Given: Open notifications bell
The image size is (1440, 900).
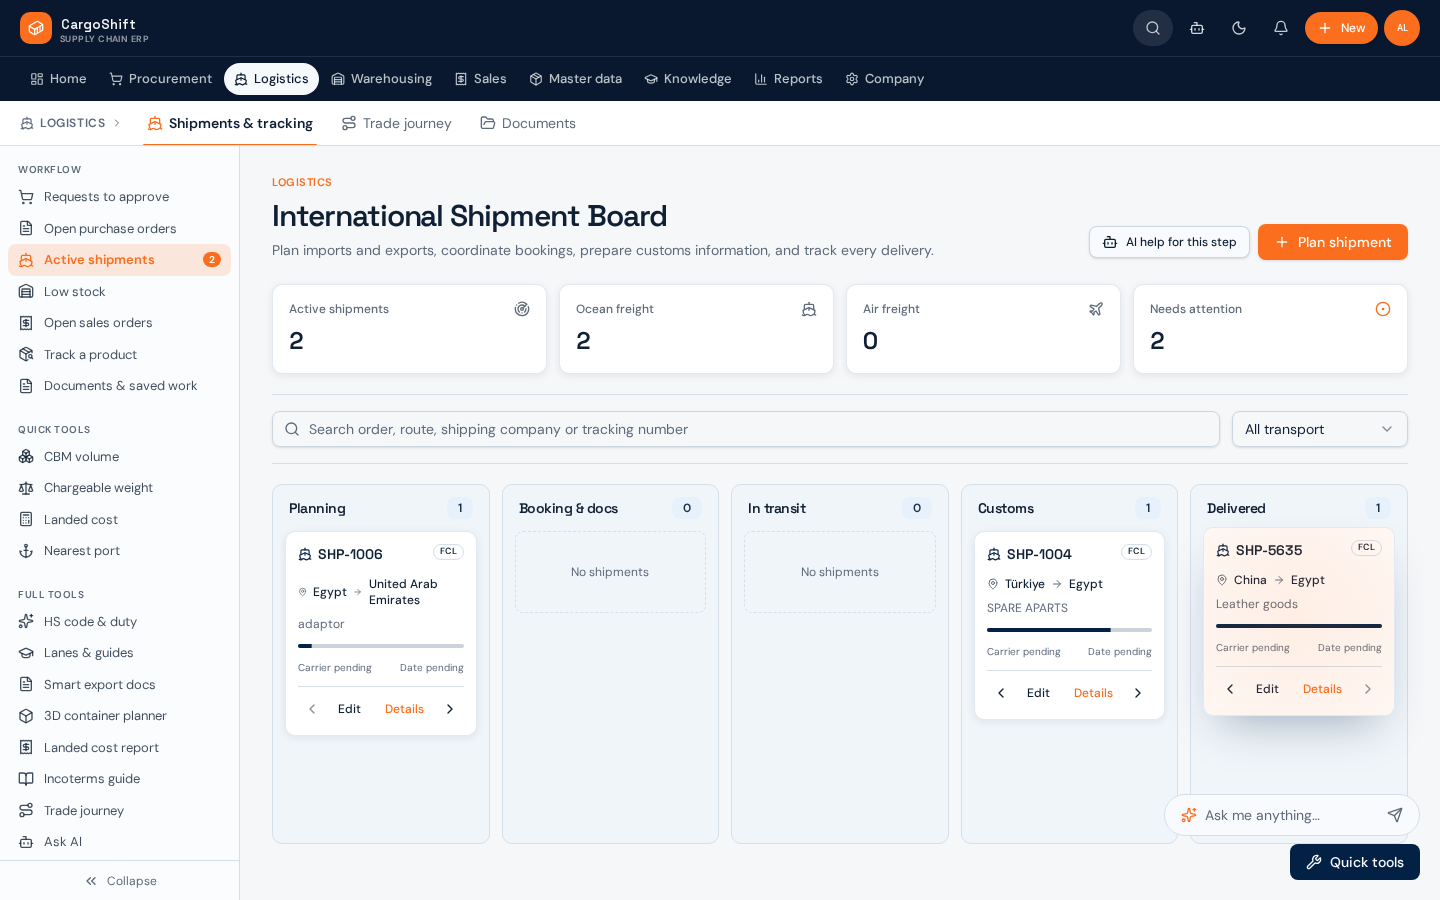Looking at the screenshot, I should pyautogui.click(x=1281, y=28).
